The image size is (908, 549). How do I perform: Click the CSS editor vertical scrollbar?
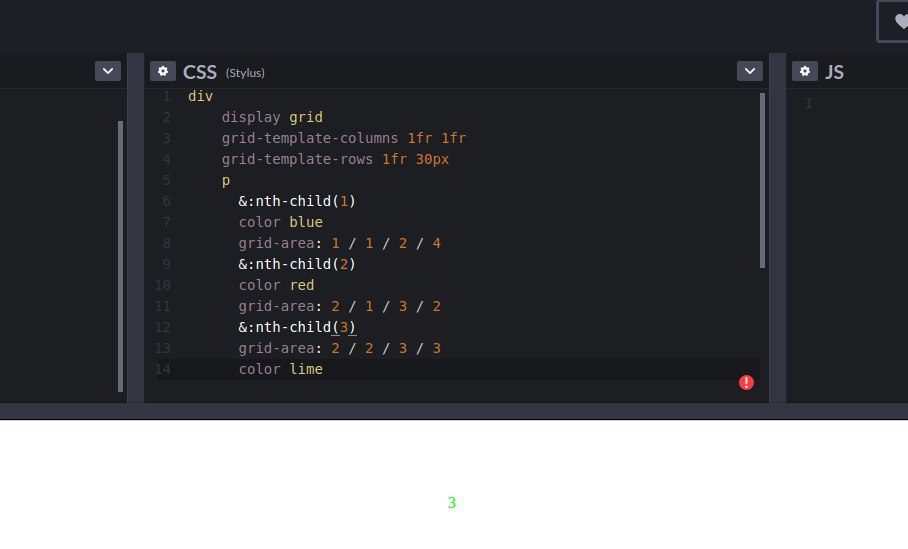pyautogui.click(x=762, y=180)
